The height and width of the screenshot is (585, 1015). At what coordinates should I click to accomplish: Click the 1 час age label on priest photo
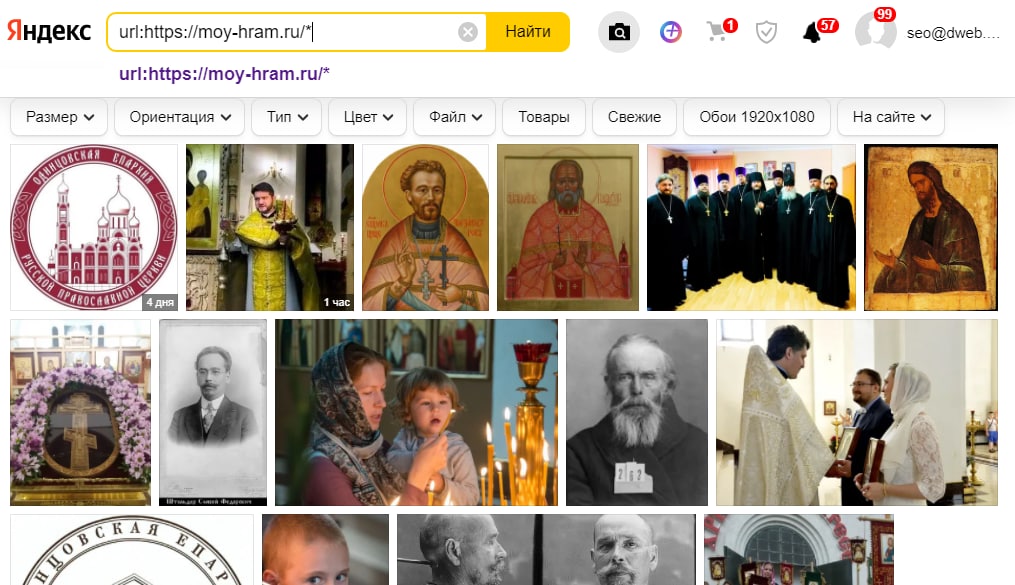(337, 302)
